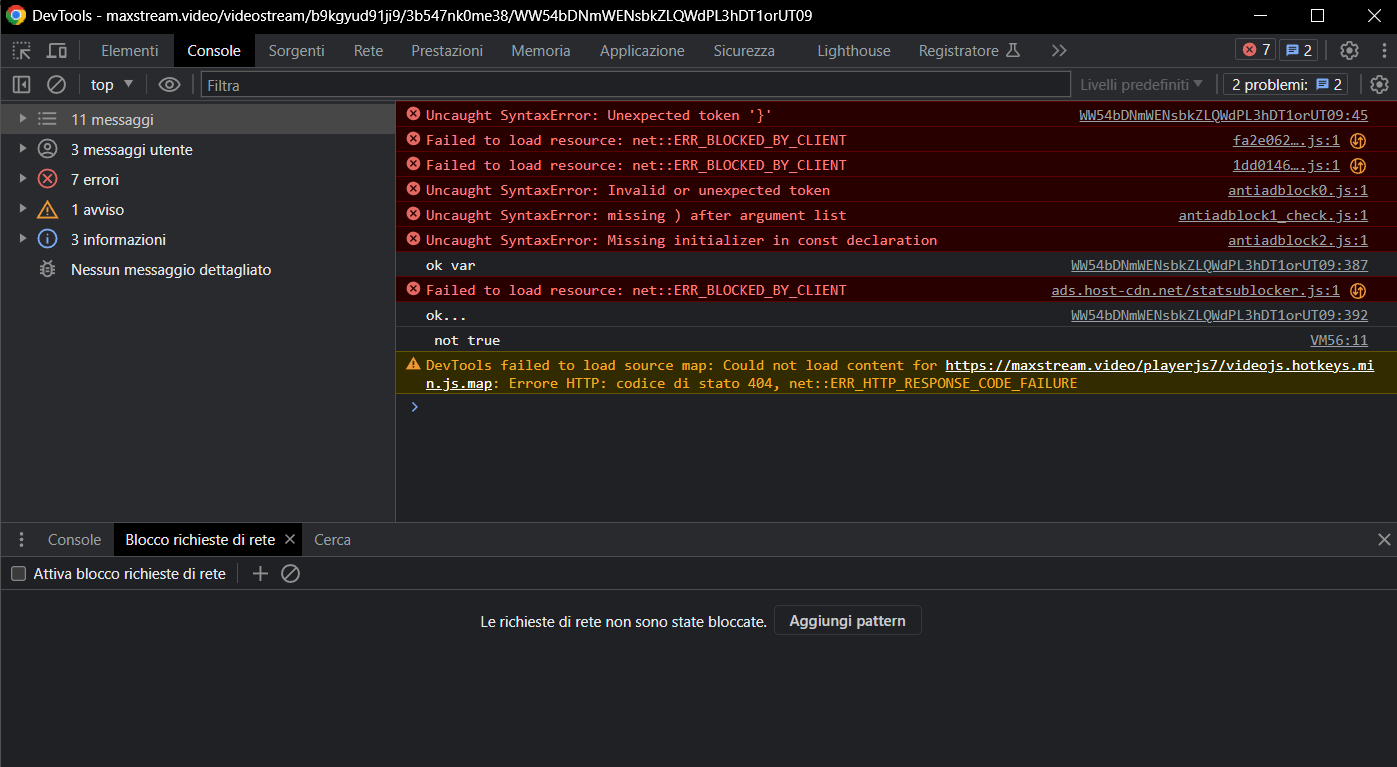The width and height of the screenshot is (1397, 767).
Task: Click the Aggiungi pattern button
Action: [847, 620]
